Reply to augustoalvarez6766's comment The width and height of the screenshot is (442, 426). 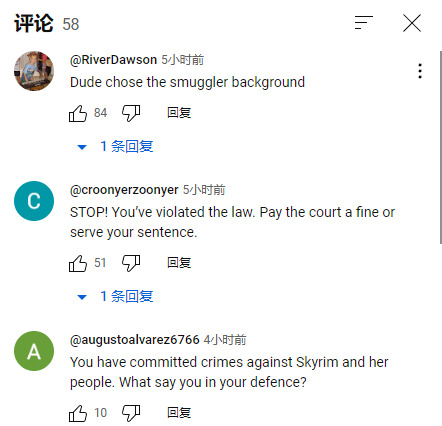pos(179,413)
